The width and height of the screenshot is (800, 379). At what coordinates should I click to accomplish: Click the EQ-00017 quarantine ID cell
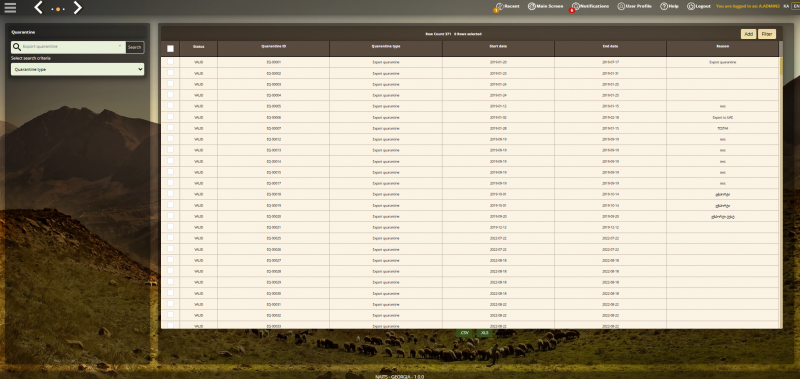coord(273,183)
